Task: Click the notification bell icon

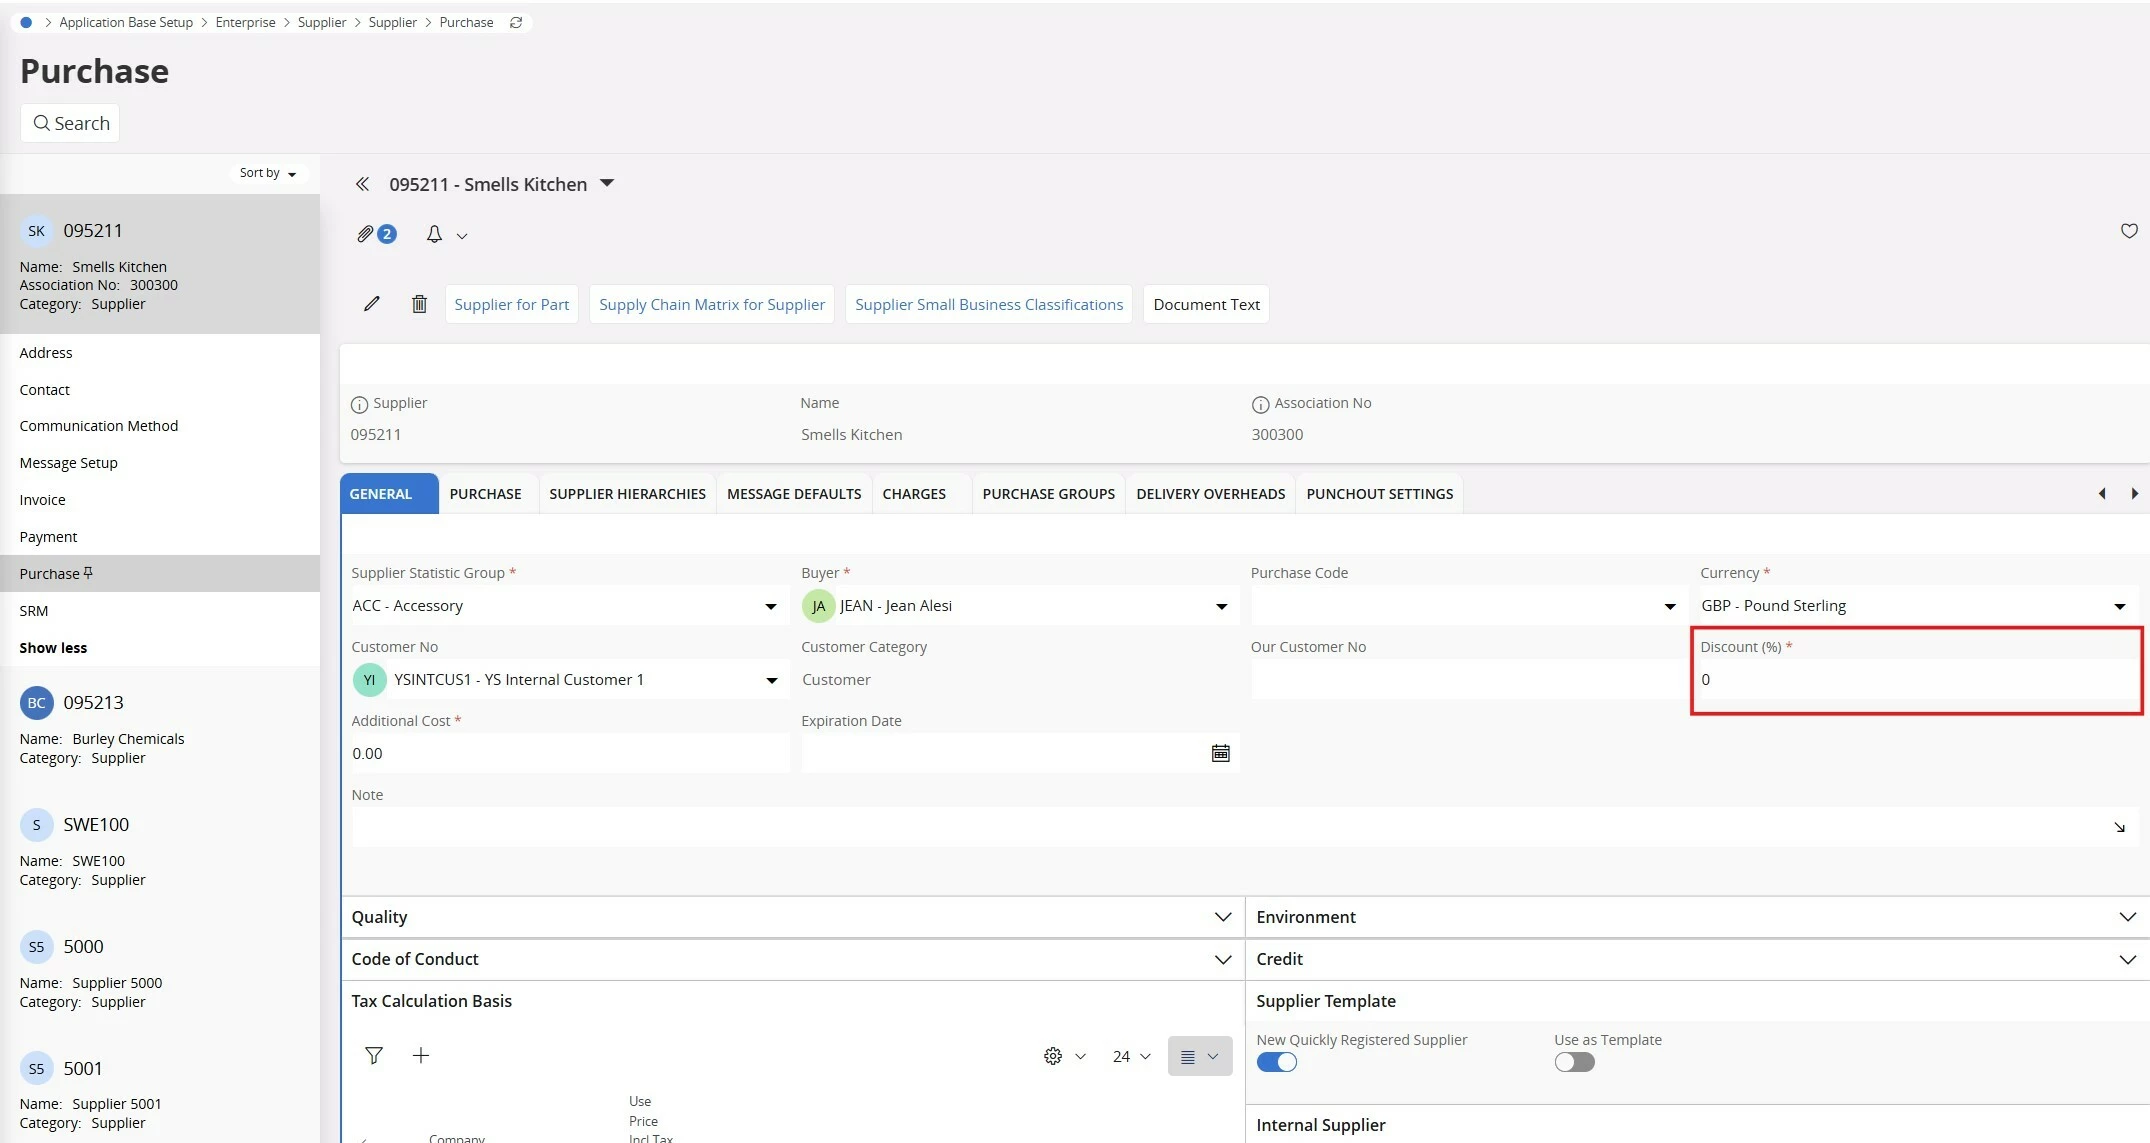Action: pos(434,234)
